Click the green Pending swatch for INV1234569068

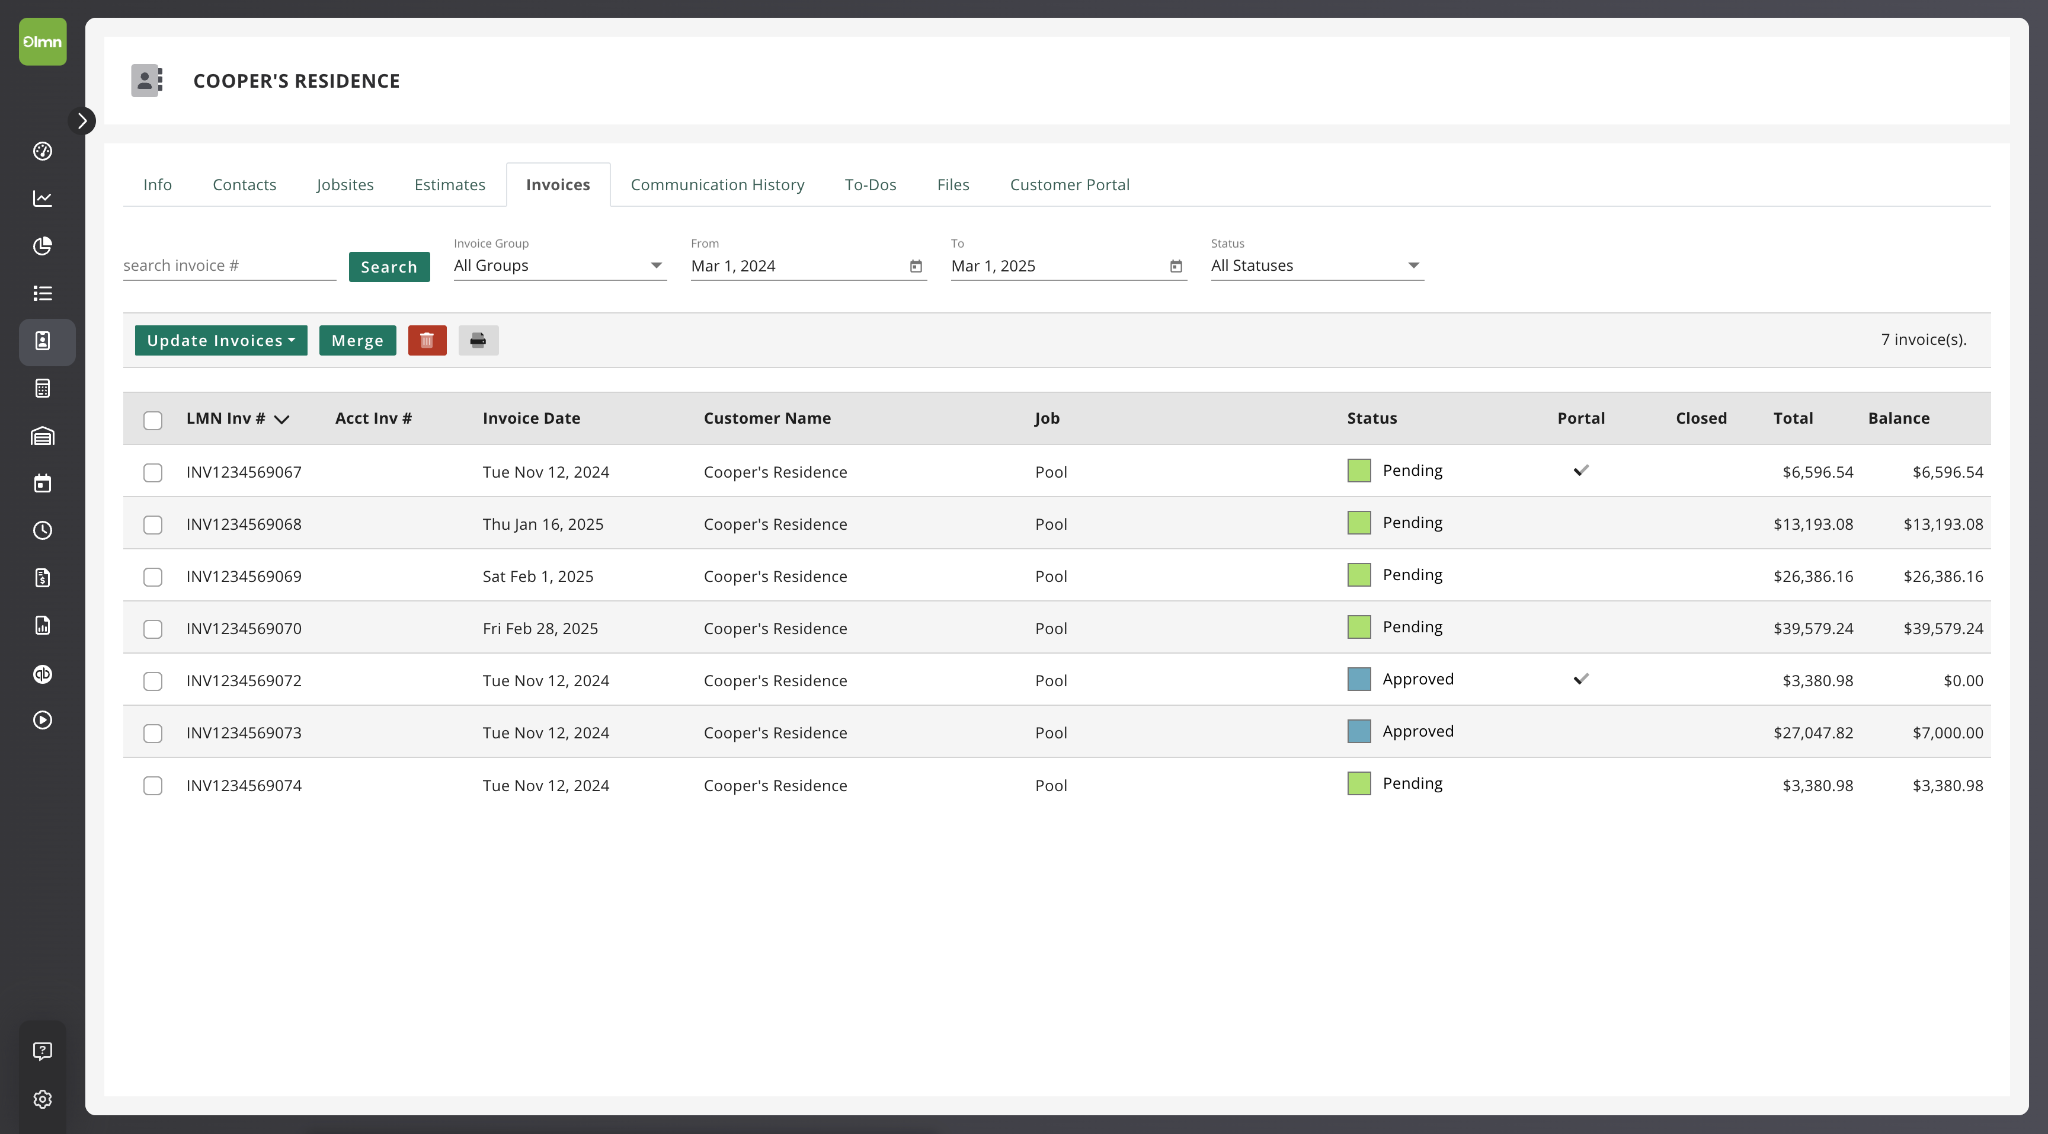tap(1359, 523)
